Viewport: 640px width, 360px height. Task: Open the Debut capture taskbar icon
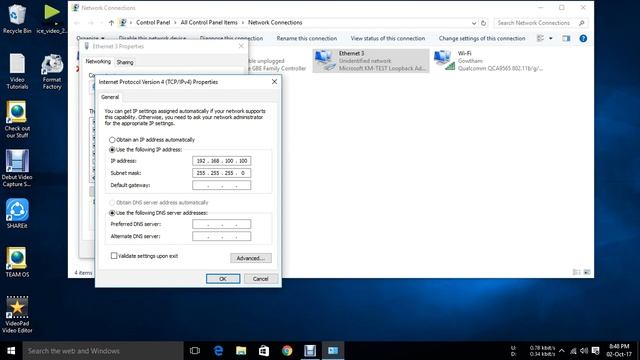310,351
